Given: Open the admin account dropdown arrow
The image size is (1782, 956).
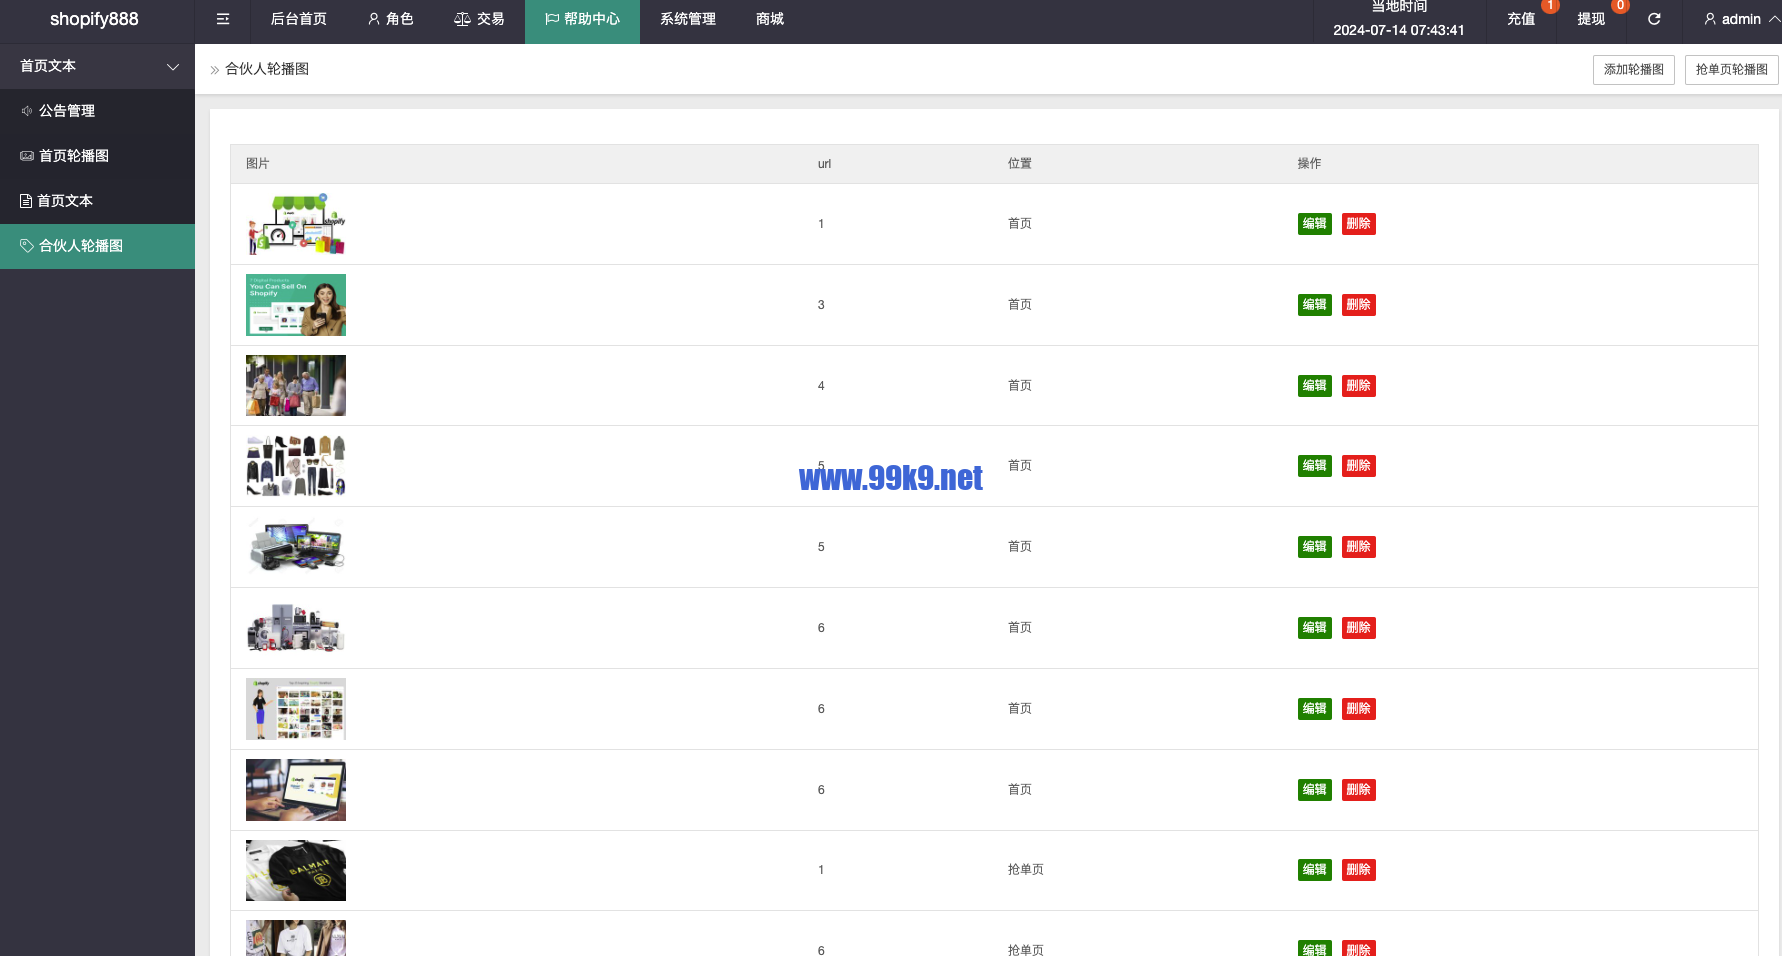Looking at the screenshot, I should [1774, 19].
